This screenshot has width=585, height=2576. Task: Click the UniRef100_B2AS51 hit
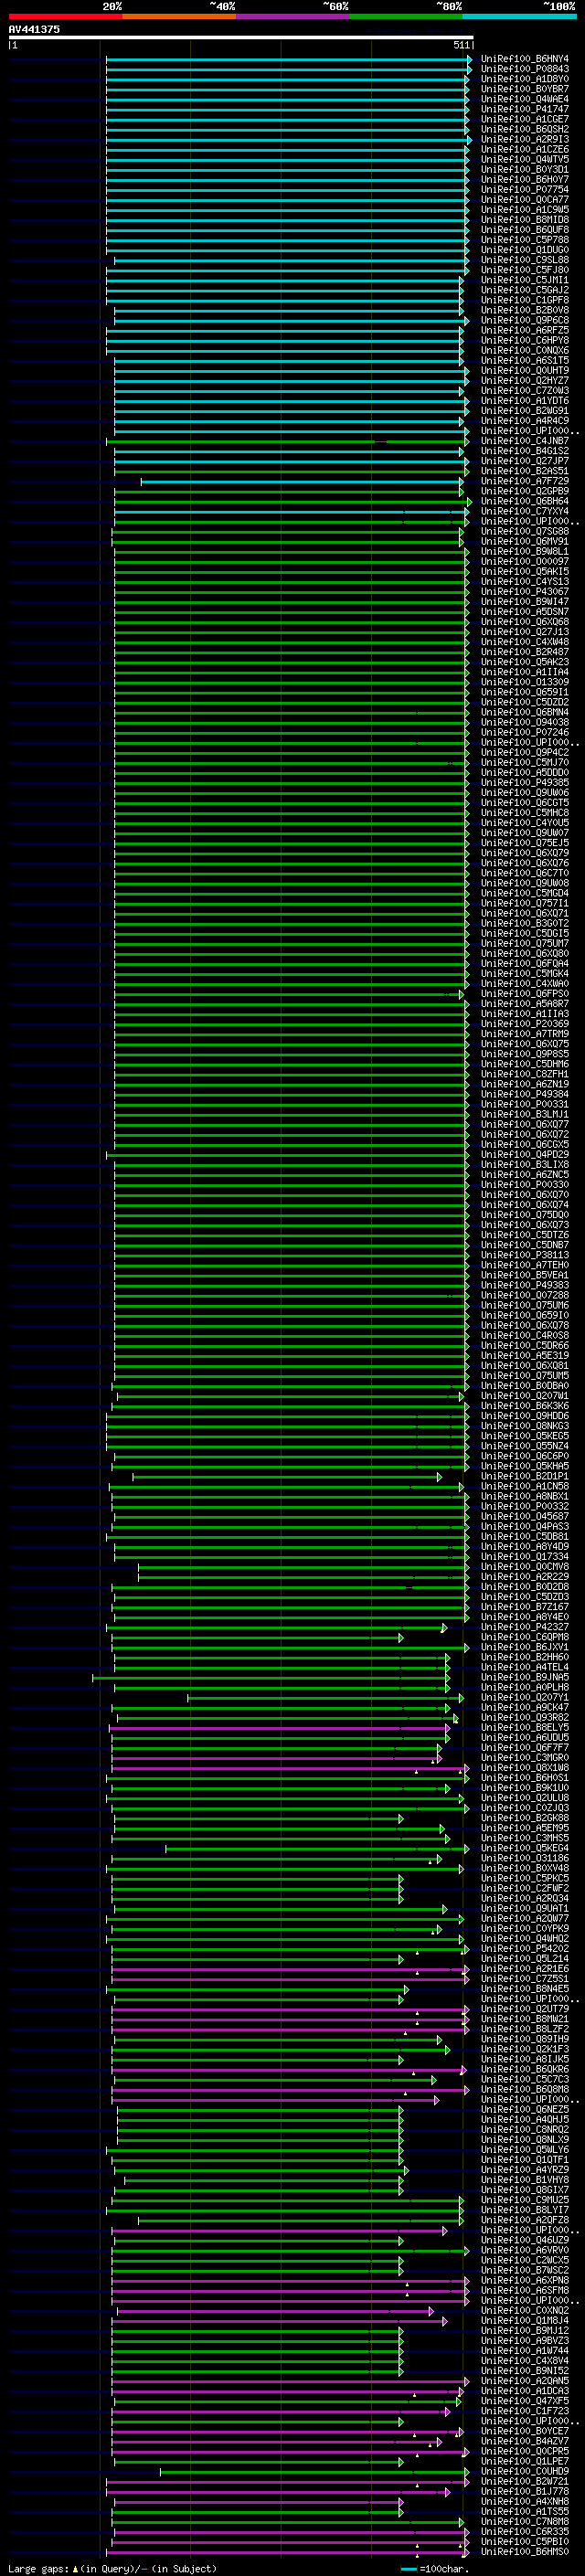click(x=525, y=471)
